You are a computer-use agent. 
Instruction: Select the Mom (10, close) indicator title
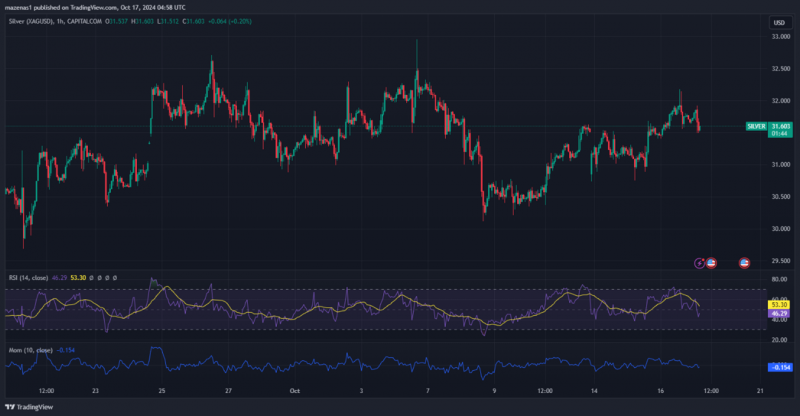pyautogui.click(x=31, y=350)
